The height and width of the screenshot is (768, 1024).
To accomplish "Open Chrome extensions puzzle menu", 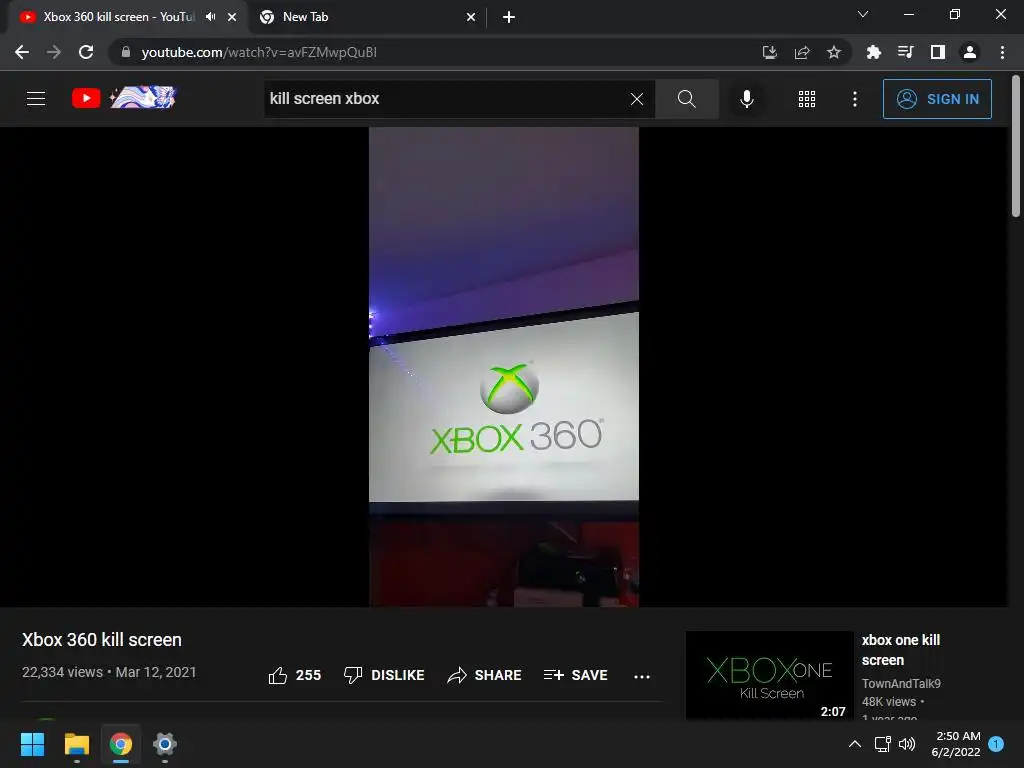I will 874,52.
